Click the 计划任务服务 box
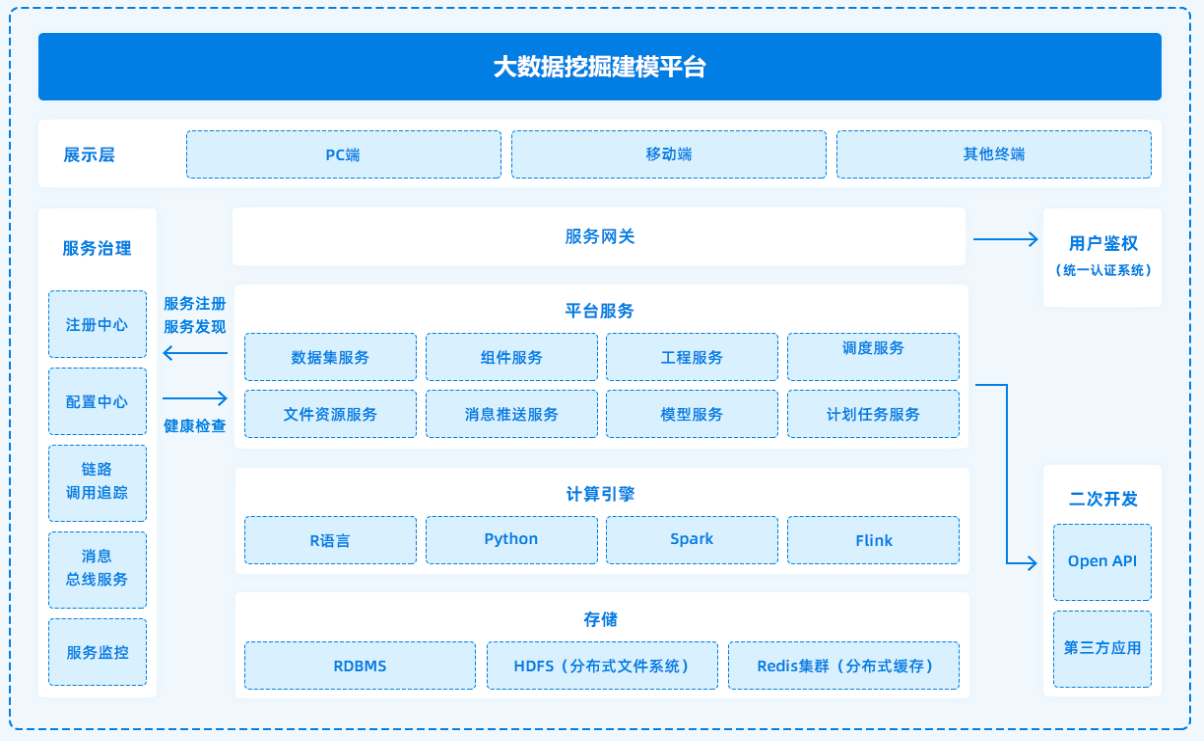The image size is (1204, 741). pos(872,414)
